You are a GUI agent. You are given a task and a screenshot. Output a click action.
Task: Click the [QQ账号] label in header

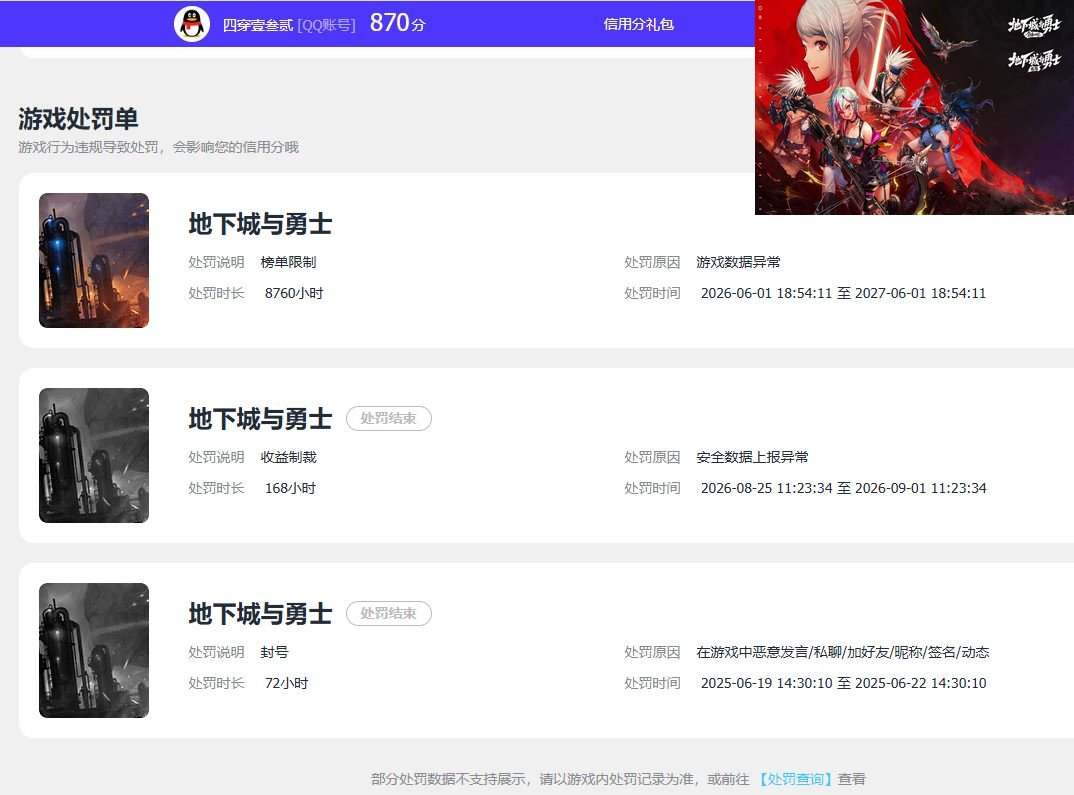tap(326, 25)
